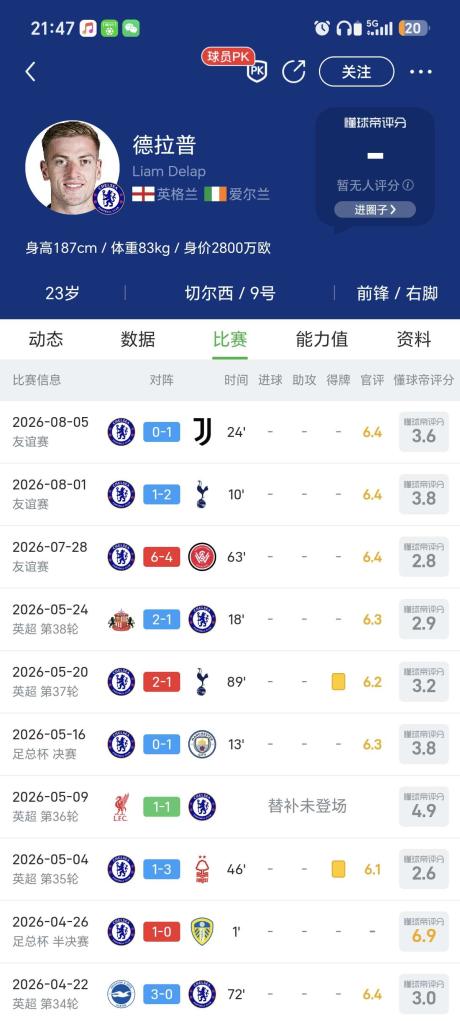Open the 6-4 match score result
This screenshot has height=1021, width=460.
click(x=162, y=557)
